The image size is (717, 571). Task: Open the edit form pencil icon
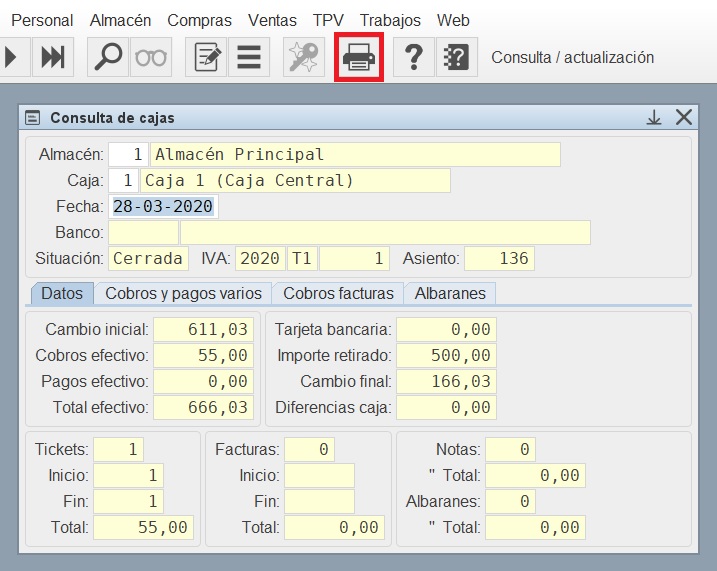pos(207,58)
